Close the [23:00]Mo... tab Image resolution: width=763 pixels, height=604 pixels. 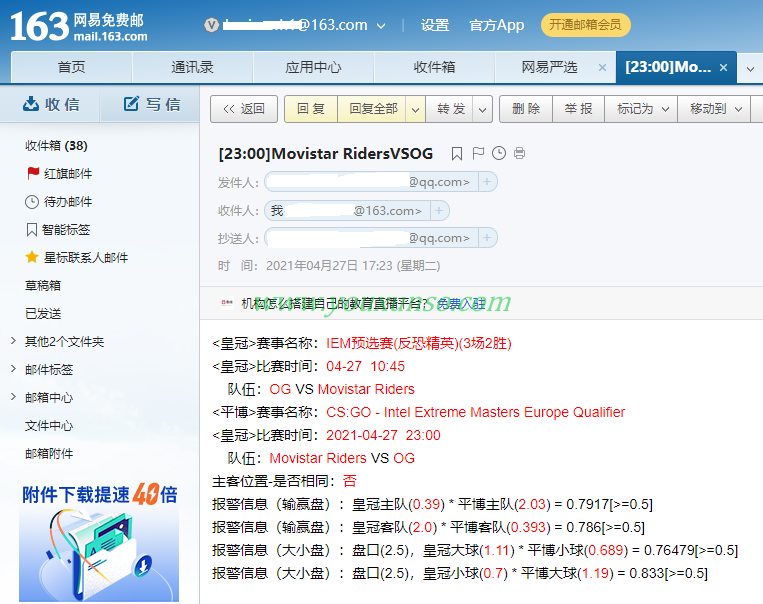click(724, 68)
